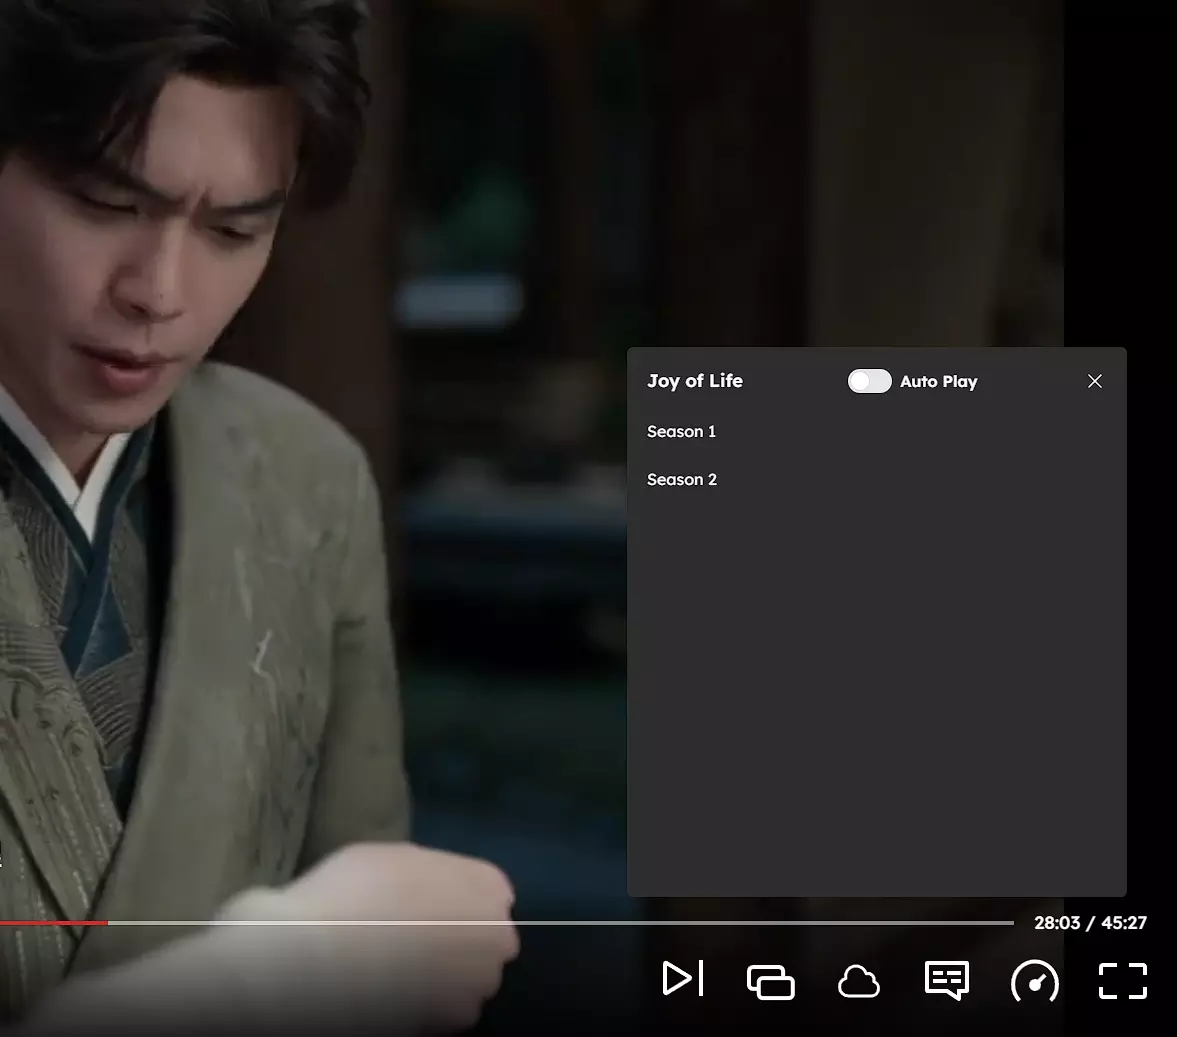Click the playhead at the red bar's end

pos(108,923)
